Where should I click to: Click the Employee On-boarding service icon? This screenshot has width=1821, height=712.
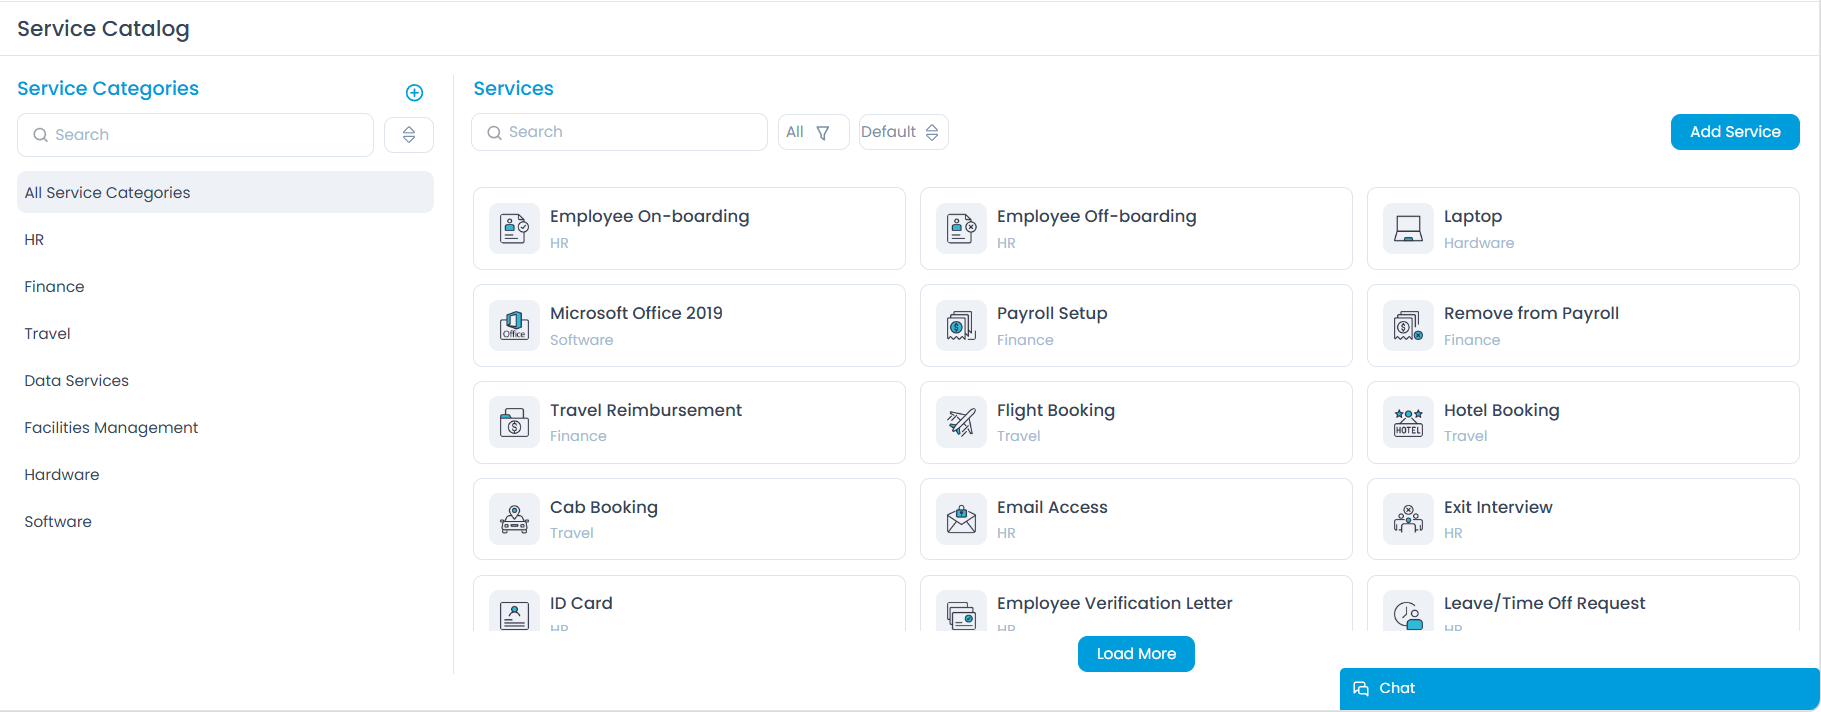(514, 229)
